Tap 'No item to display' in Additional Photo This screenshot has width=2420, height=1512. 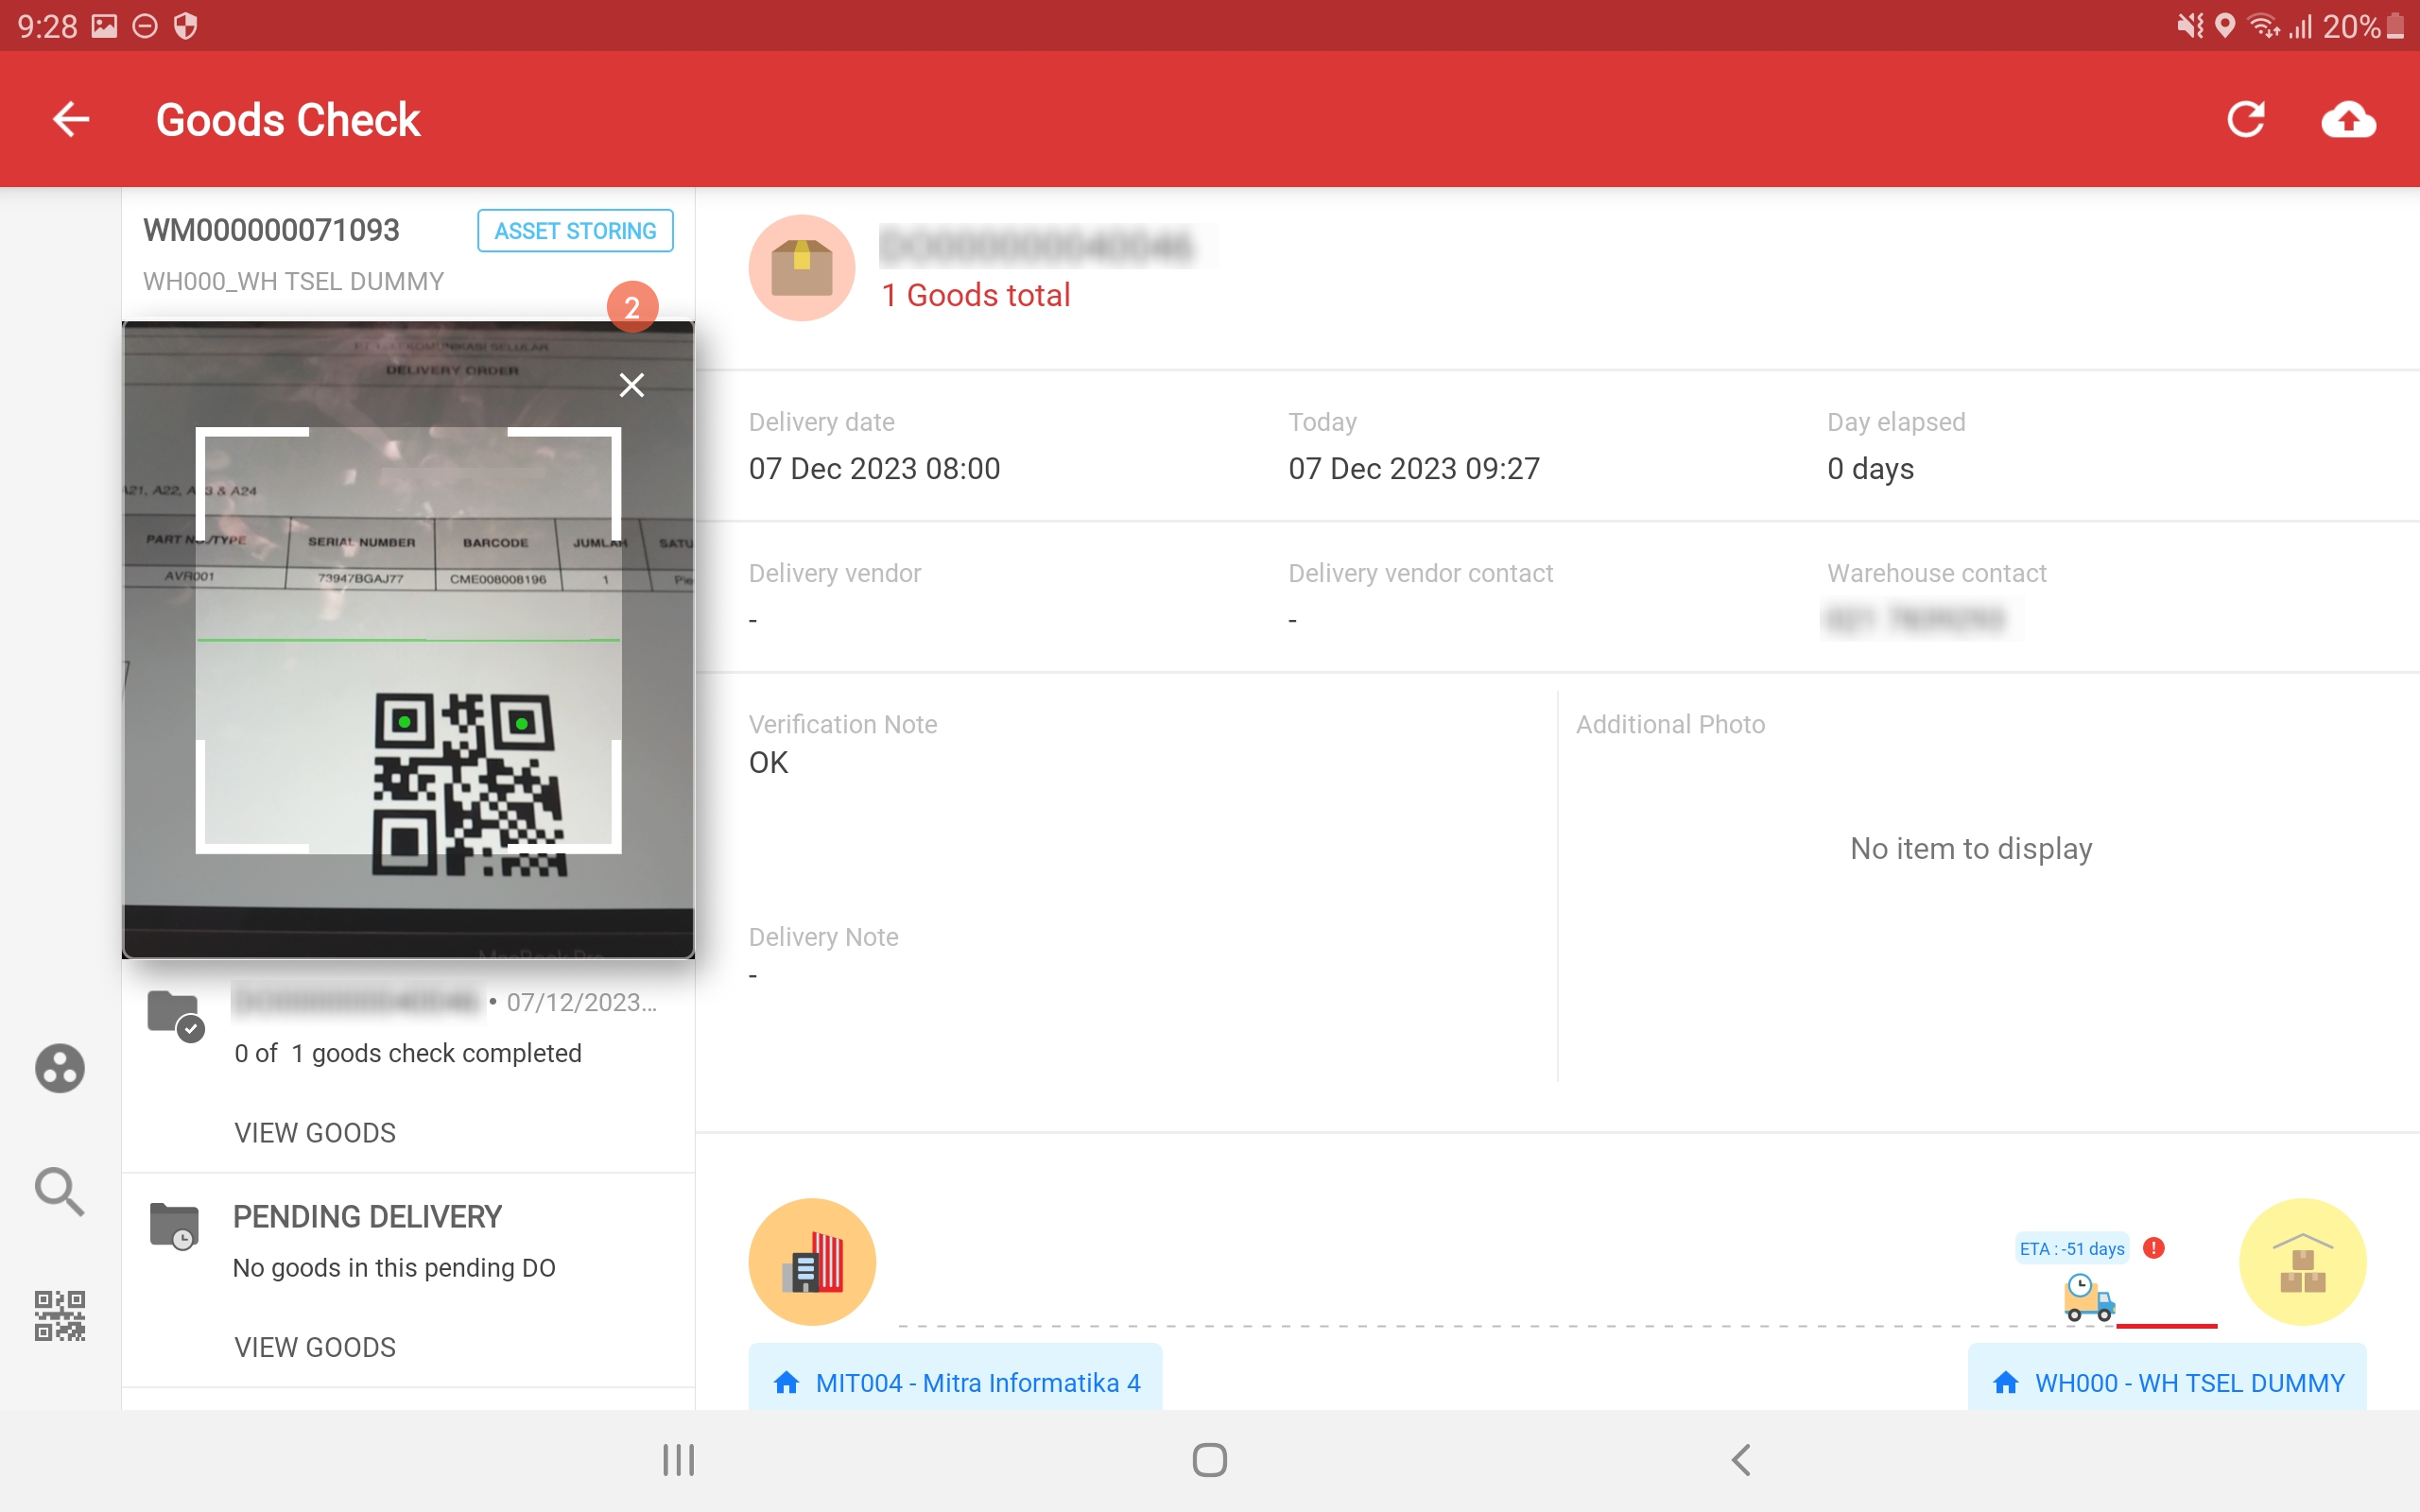click(1971, 848)
